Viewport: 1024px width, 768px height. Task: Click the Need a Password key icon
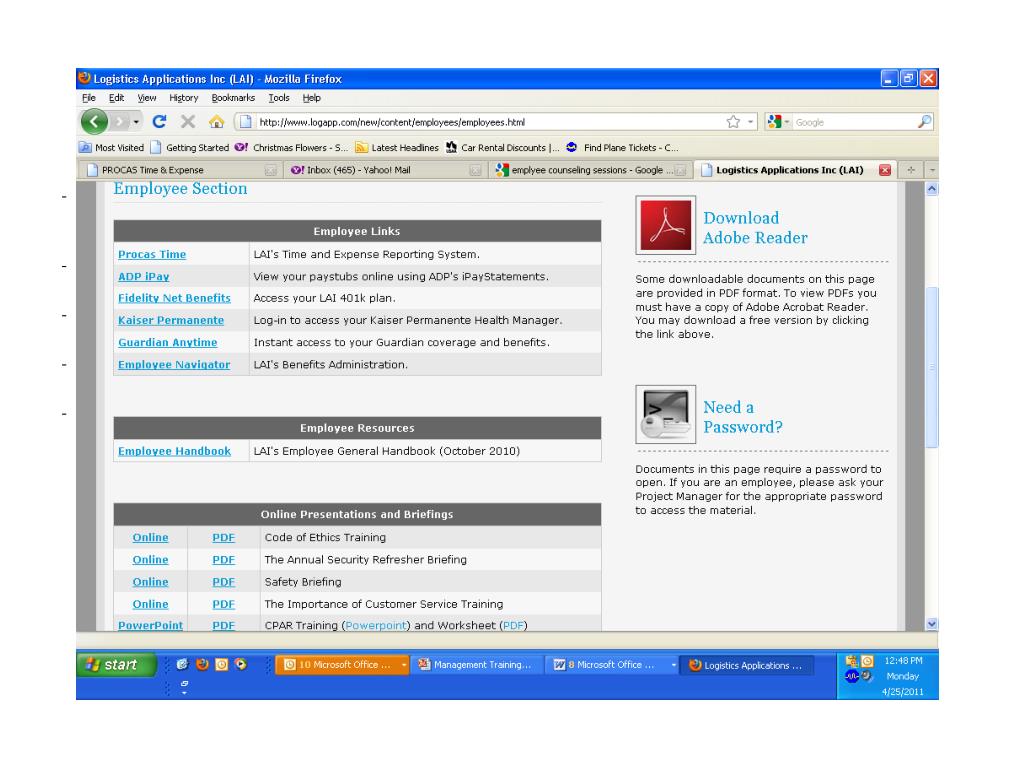tap(665, 415)
